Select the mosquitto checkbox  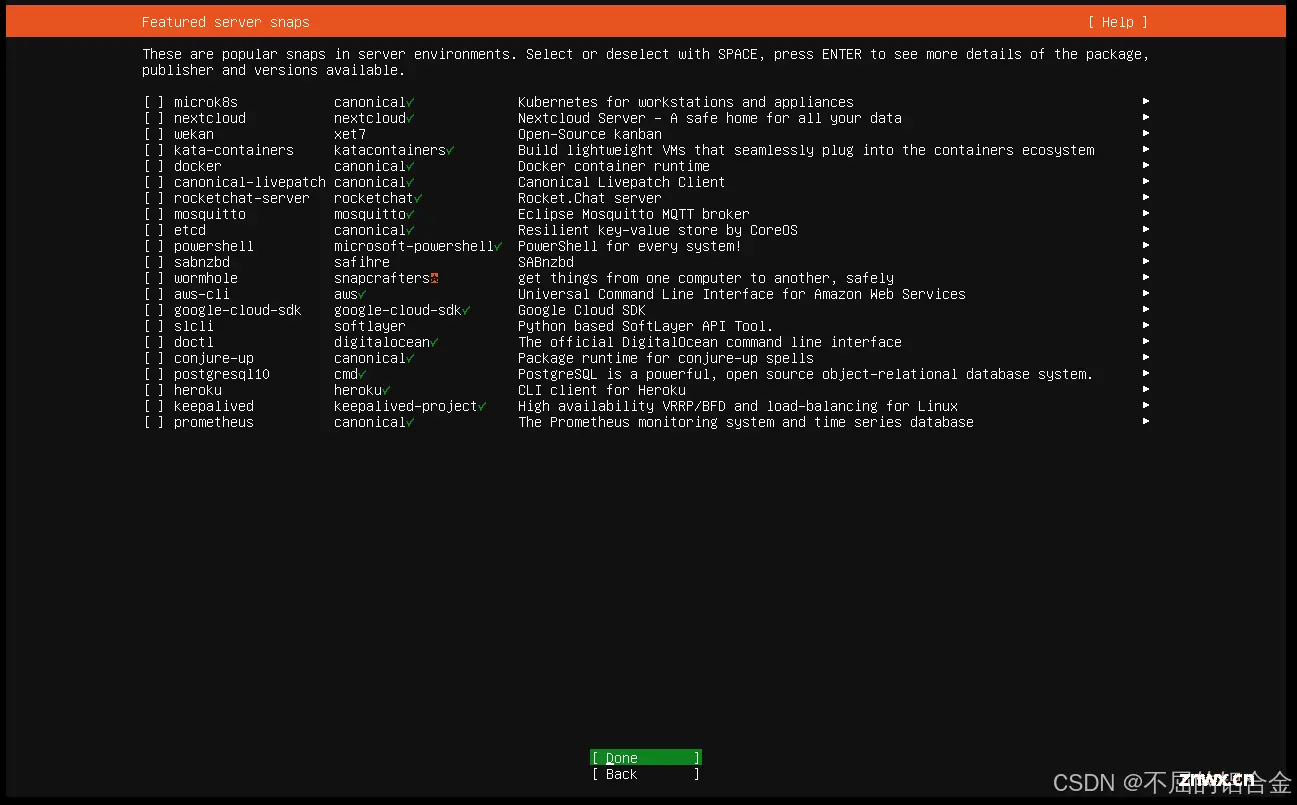point(153,214)
